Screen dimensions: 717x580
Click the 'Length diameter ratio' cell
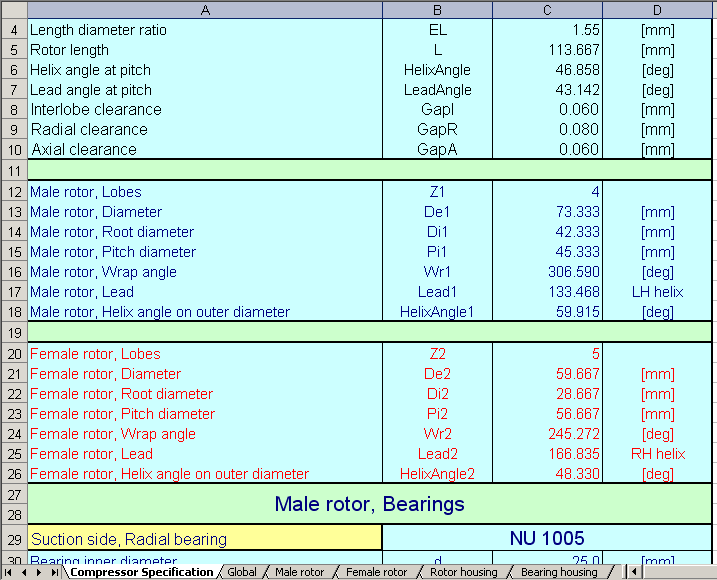click(x=205, y=30)
